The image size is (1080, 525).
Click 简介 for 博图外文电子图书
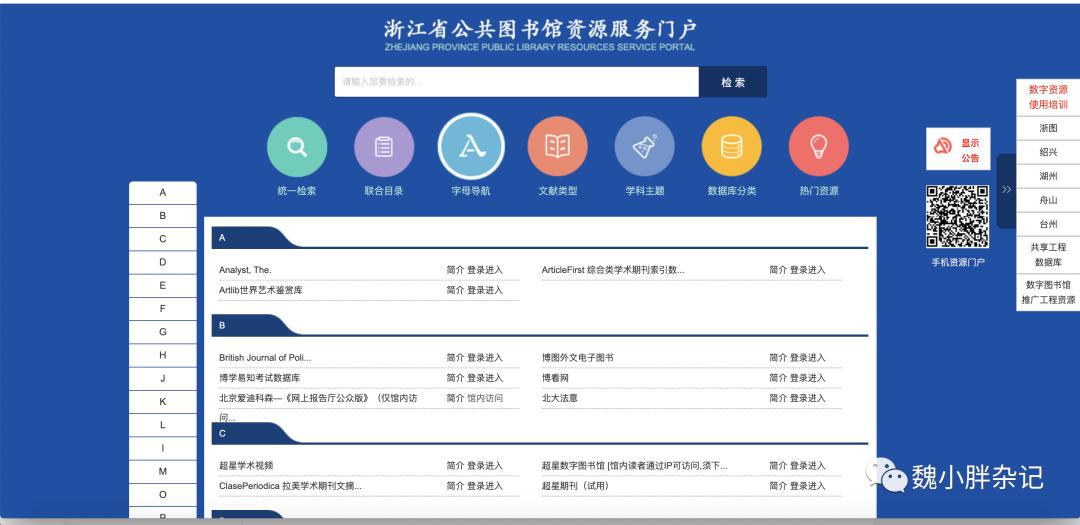coord(778,358)
